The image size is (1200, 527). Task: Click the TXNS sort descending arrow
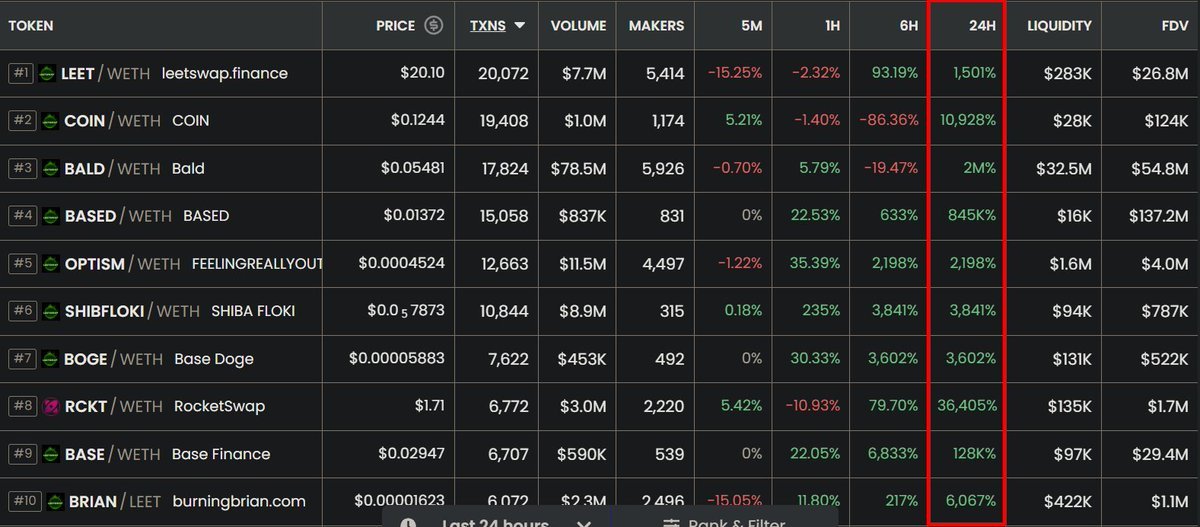tap(519, 25)
